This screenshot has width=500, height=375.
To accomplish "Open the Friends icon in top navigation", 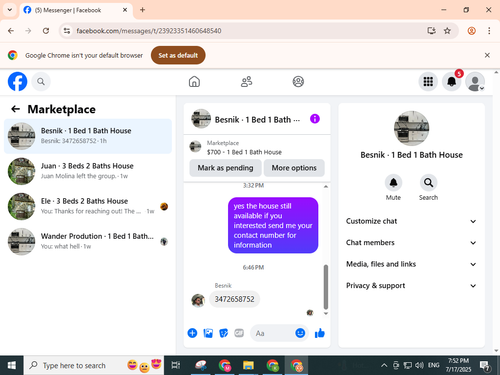I will pyautogui.click(x=246, y=81).
